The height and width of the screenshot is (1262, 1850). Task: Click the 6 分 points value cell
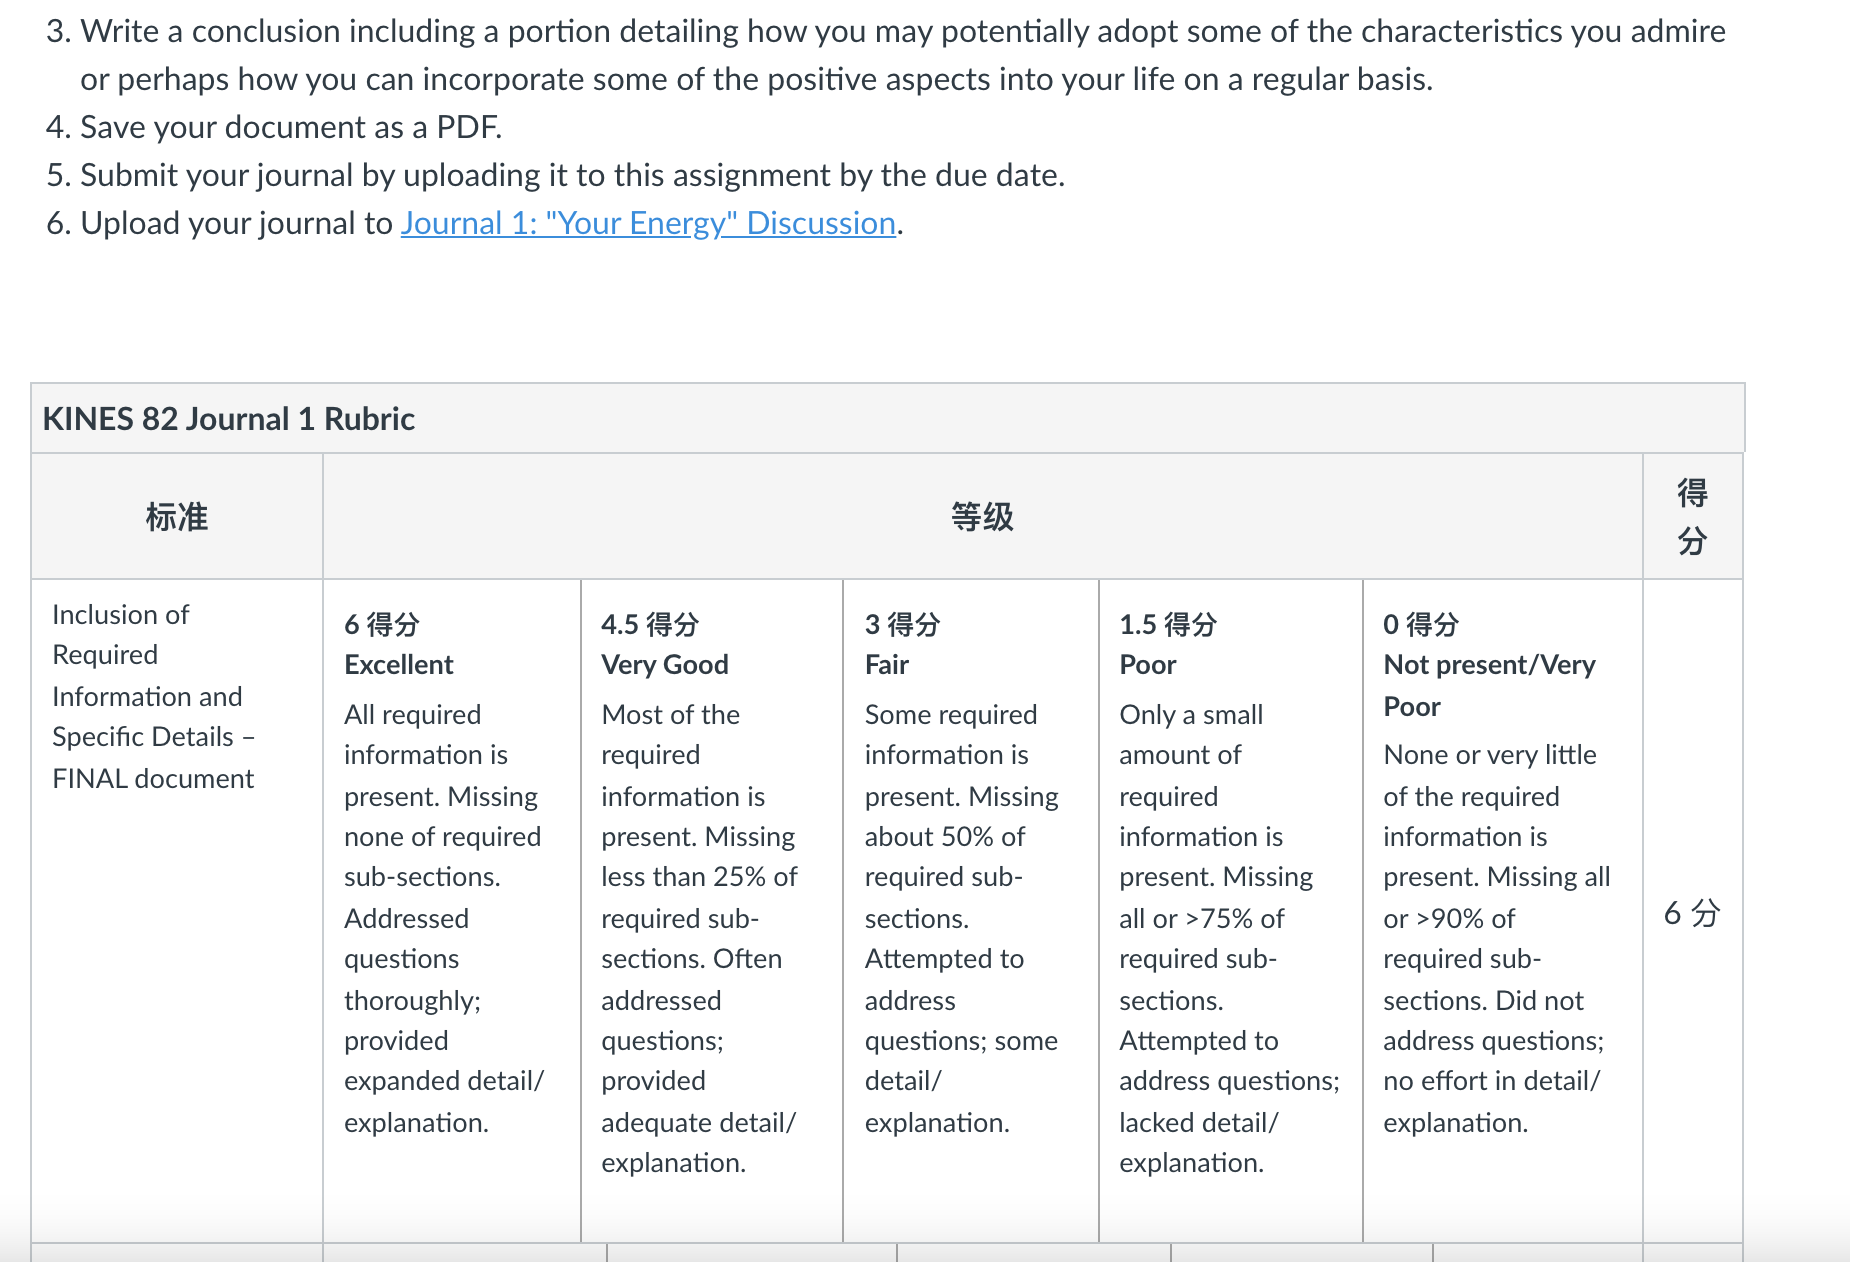1692,912
